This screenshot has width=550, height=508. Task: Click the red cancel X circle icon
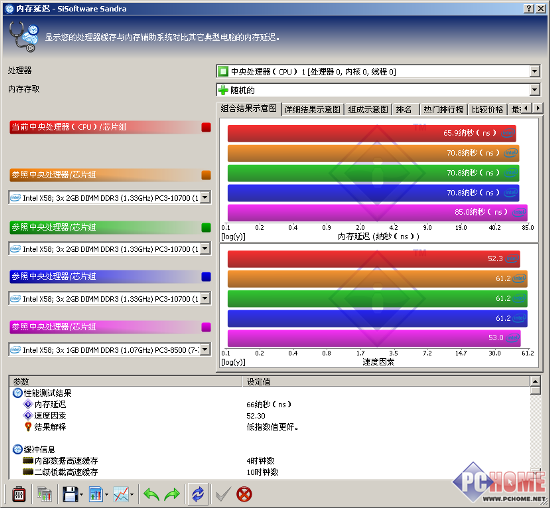[244, 494]
